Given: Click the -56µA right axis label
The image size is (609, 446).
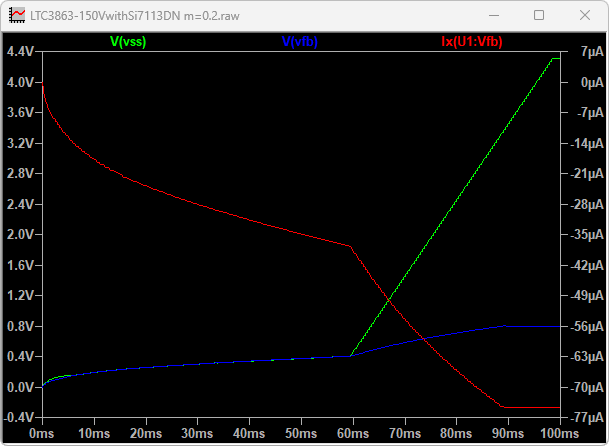Looking at the screenshot, I should [x=587, y=327].
